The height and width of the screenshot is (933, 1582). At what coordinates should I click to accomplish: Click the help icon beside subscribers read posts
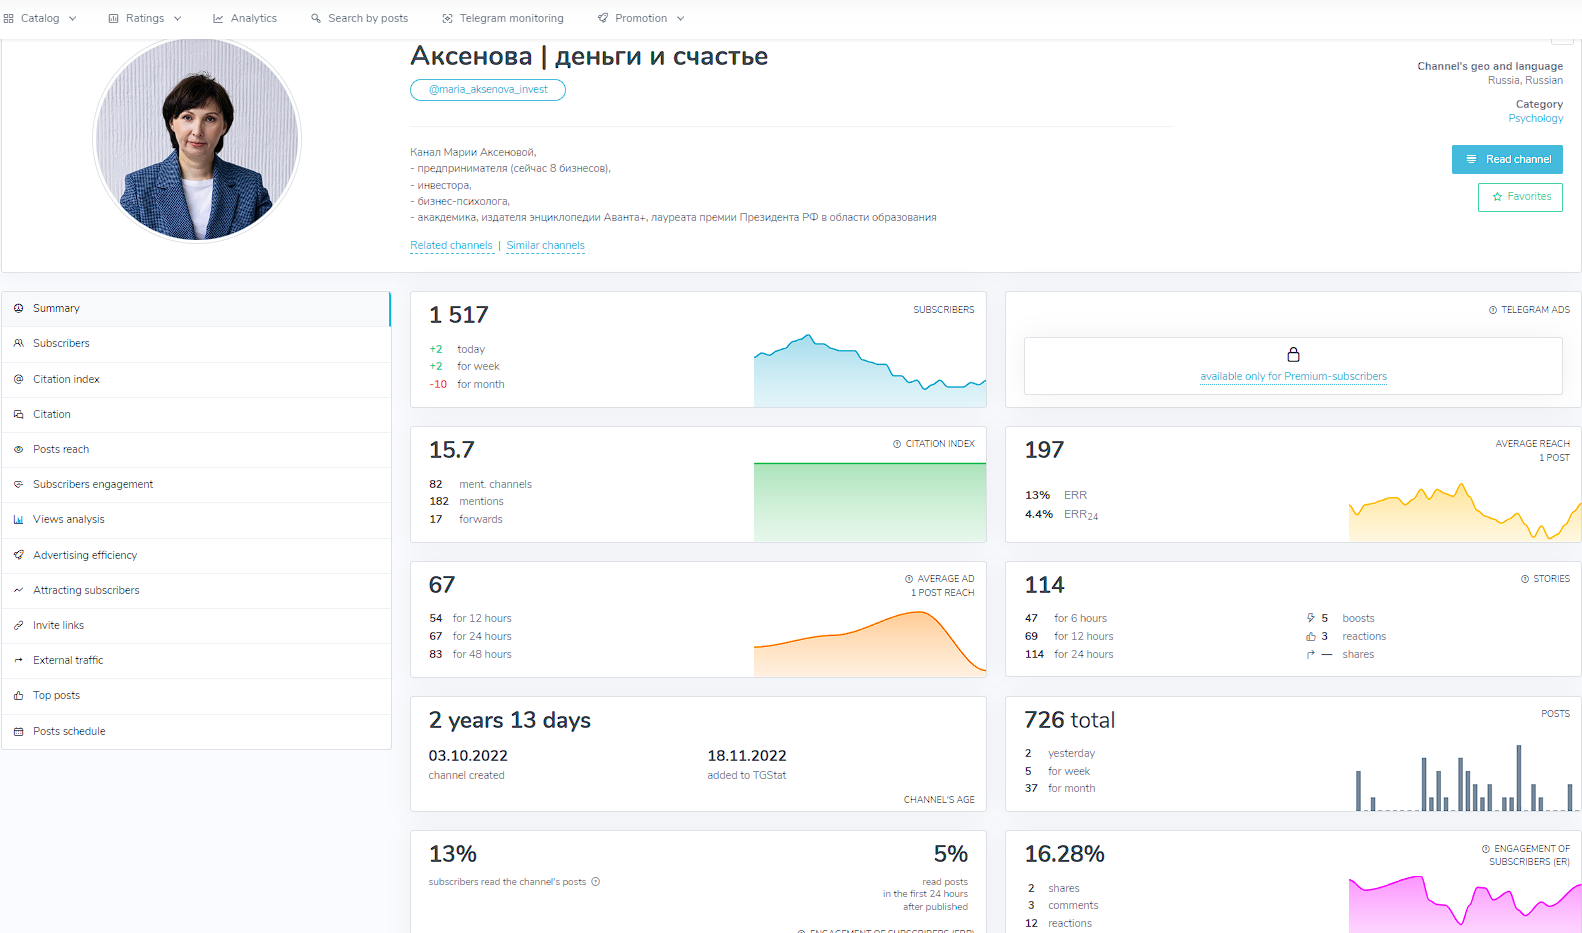[595, 882]
